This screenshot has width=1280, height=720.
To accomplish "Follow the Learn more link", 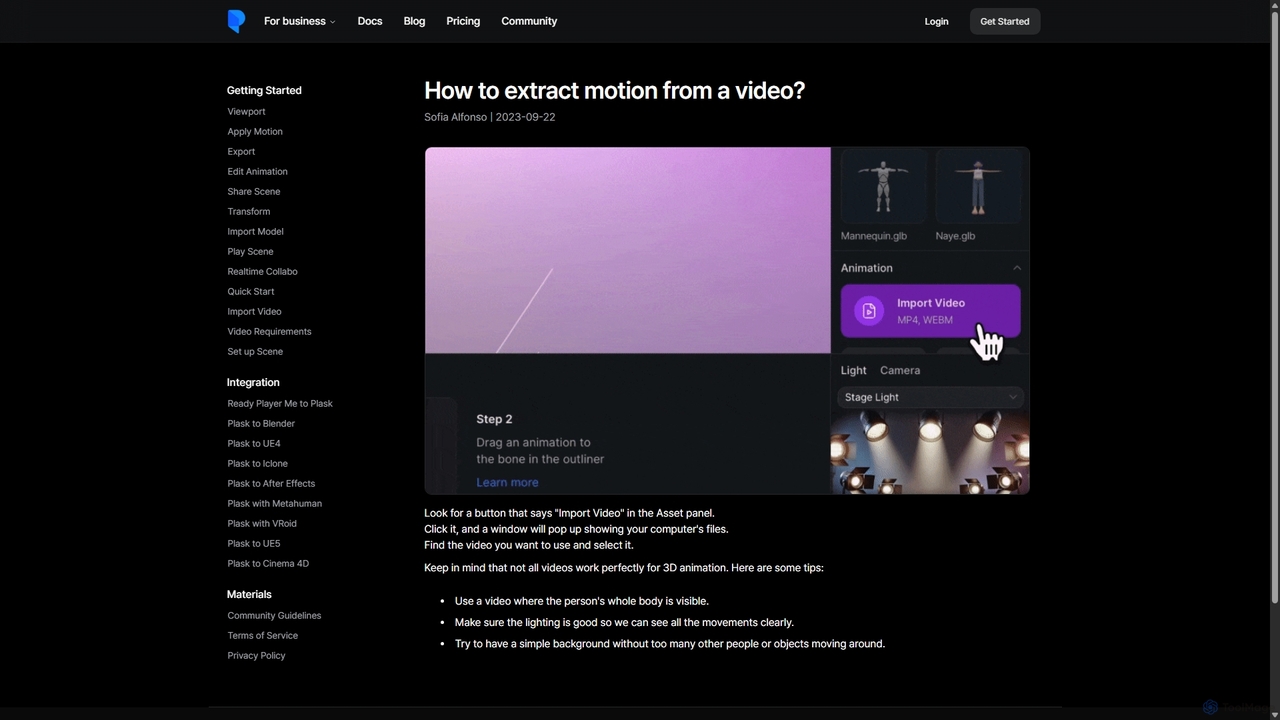I will 507,482.
